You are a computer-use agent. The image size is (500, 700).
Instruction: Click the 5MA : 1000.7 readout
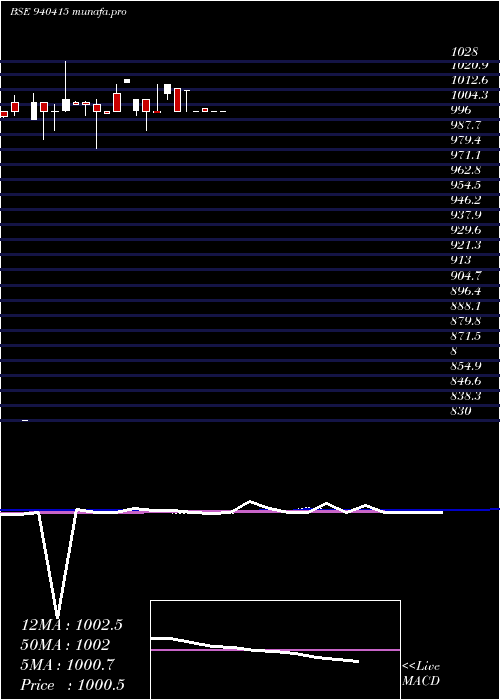(69, 665)
